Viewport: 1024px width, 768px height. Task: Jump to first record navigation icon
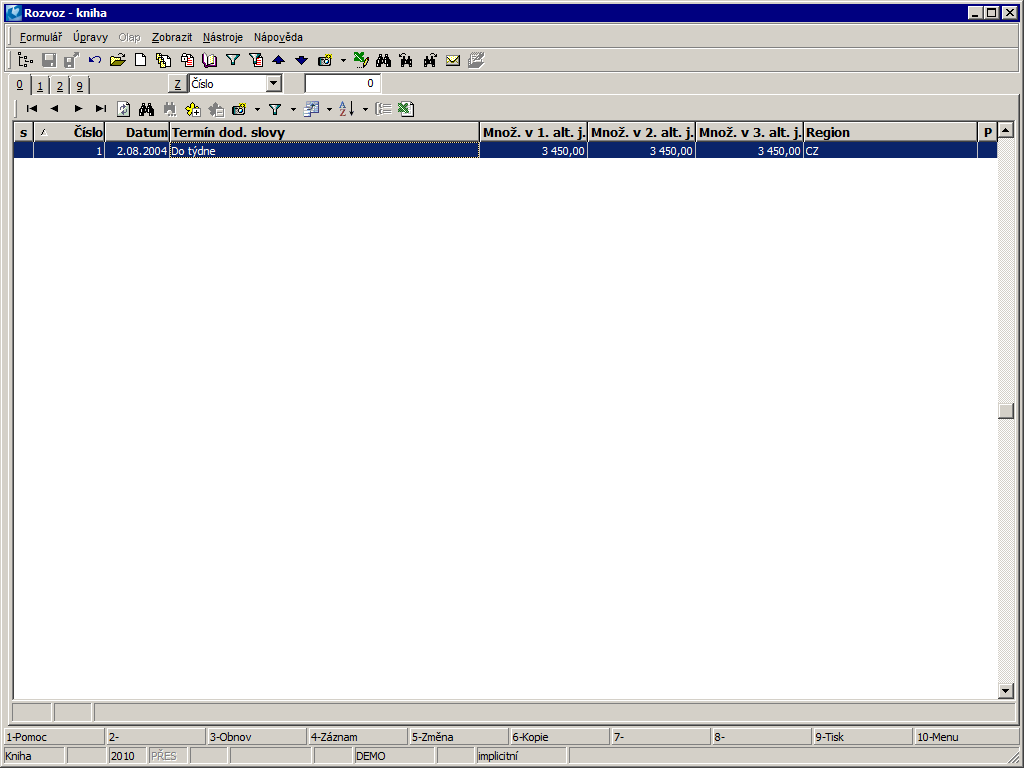tap(32, 108)
